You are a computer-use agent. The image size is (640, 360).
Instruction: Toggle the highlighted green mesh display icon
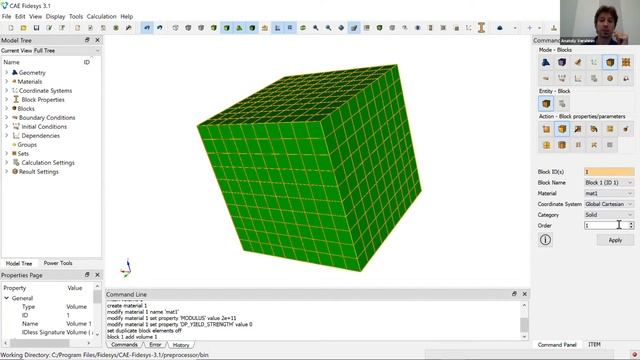pyautogui.click(x=239, y=28)
